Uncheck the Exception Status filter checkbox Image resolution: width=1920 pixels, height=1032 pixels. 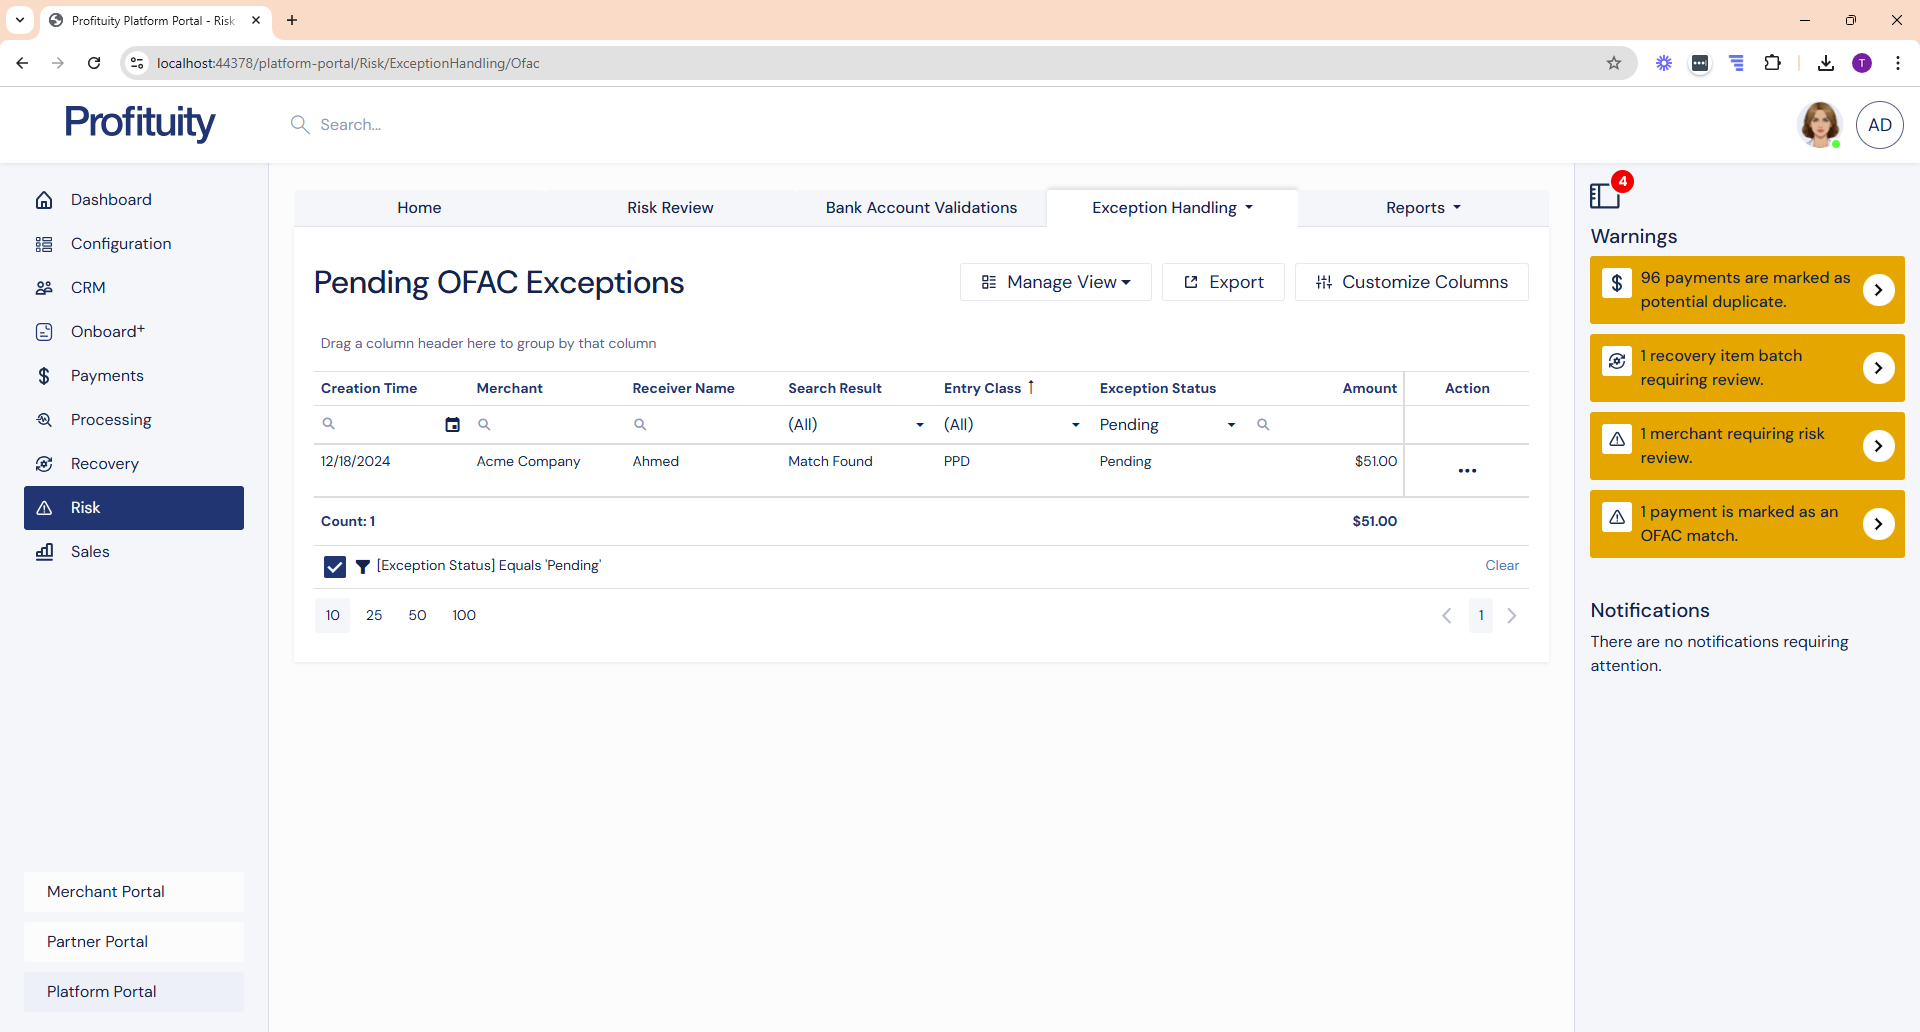tap(335, 567)
